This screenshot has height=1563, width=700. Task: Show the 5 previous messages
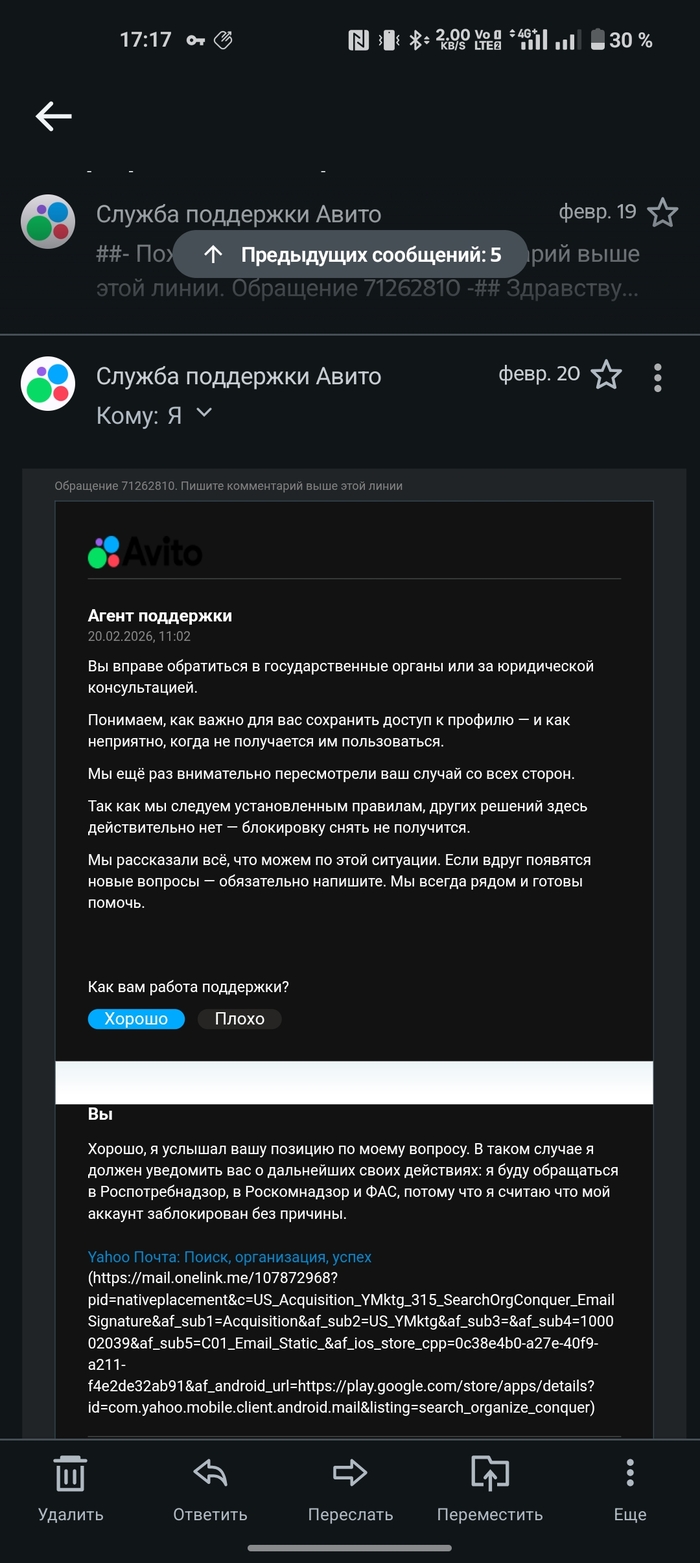351,254
